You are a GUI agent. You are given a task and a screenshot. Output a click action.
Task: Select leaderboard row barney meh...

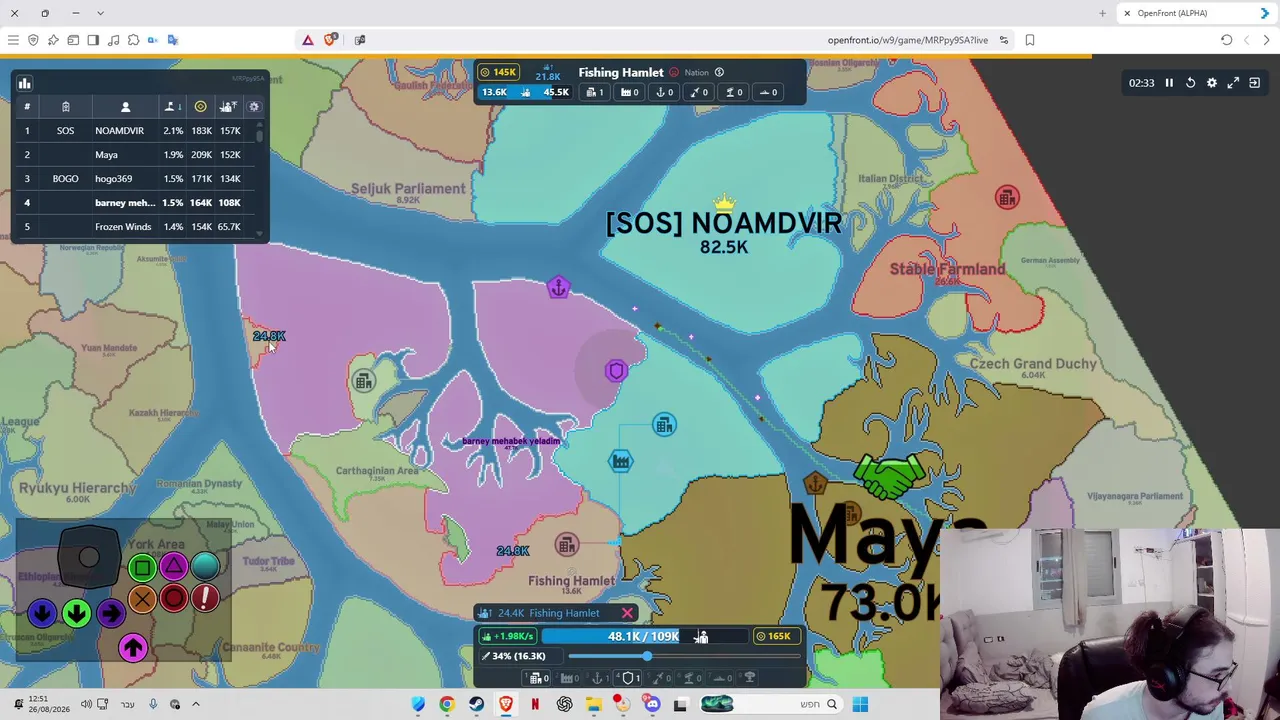(x=134, y=203)
